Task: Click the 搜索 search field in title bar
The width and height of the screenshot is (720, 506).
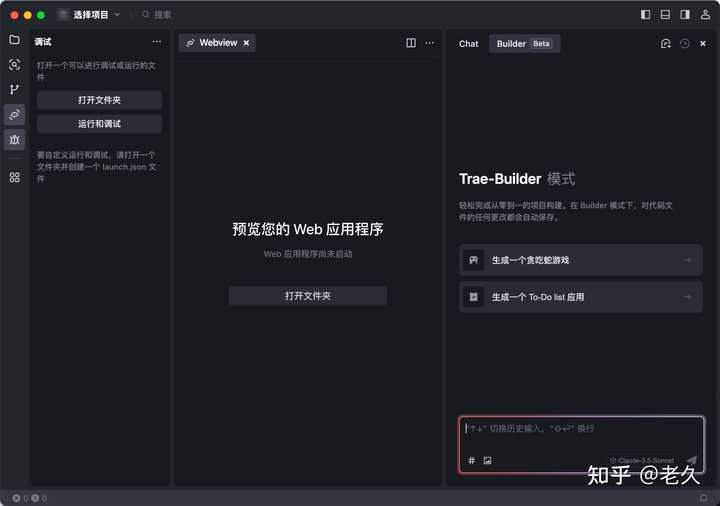Action: coord(158,15)
